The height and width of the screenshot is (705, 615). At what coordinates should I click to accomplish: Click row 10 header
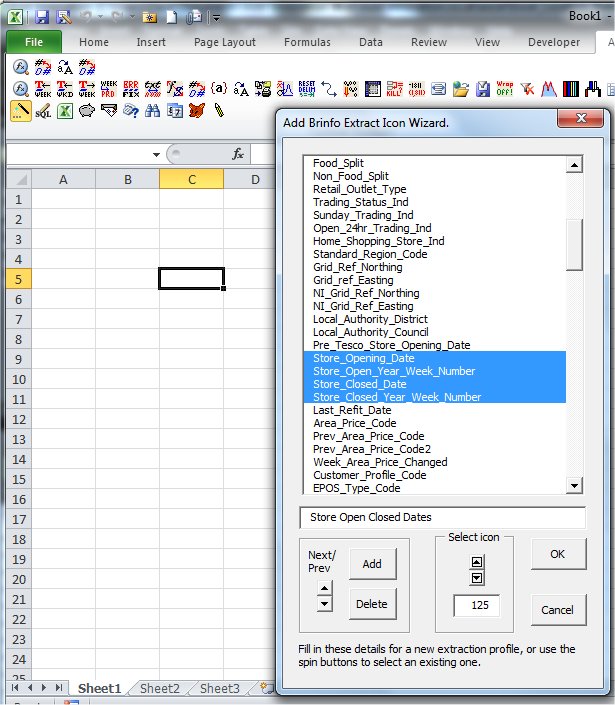[x=19, y=379]
